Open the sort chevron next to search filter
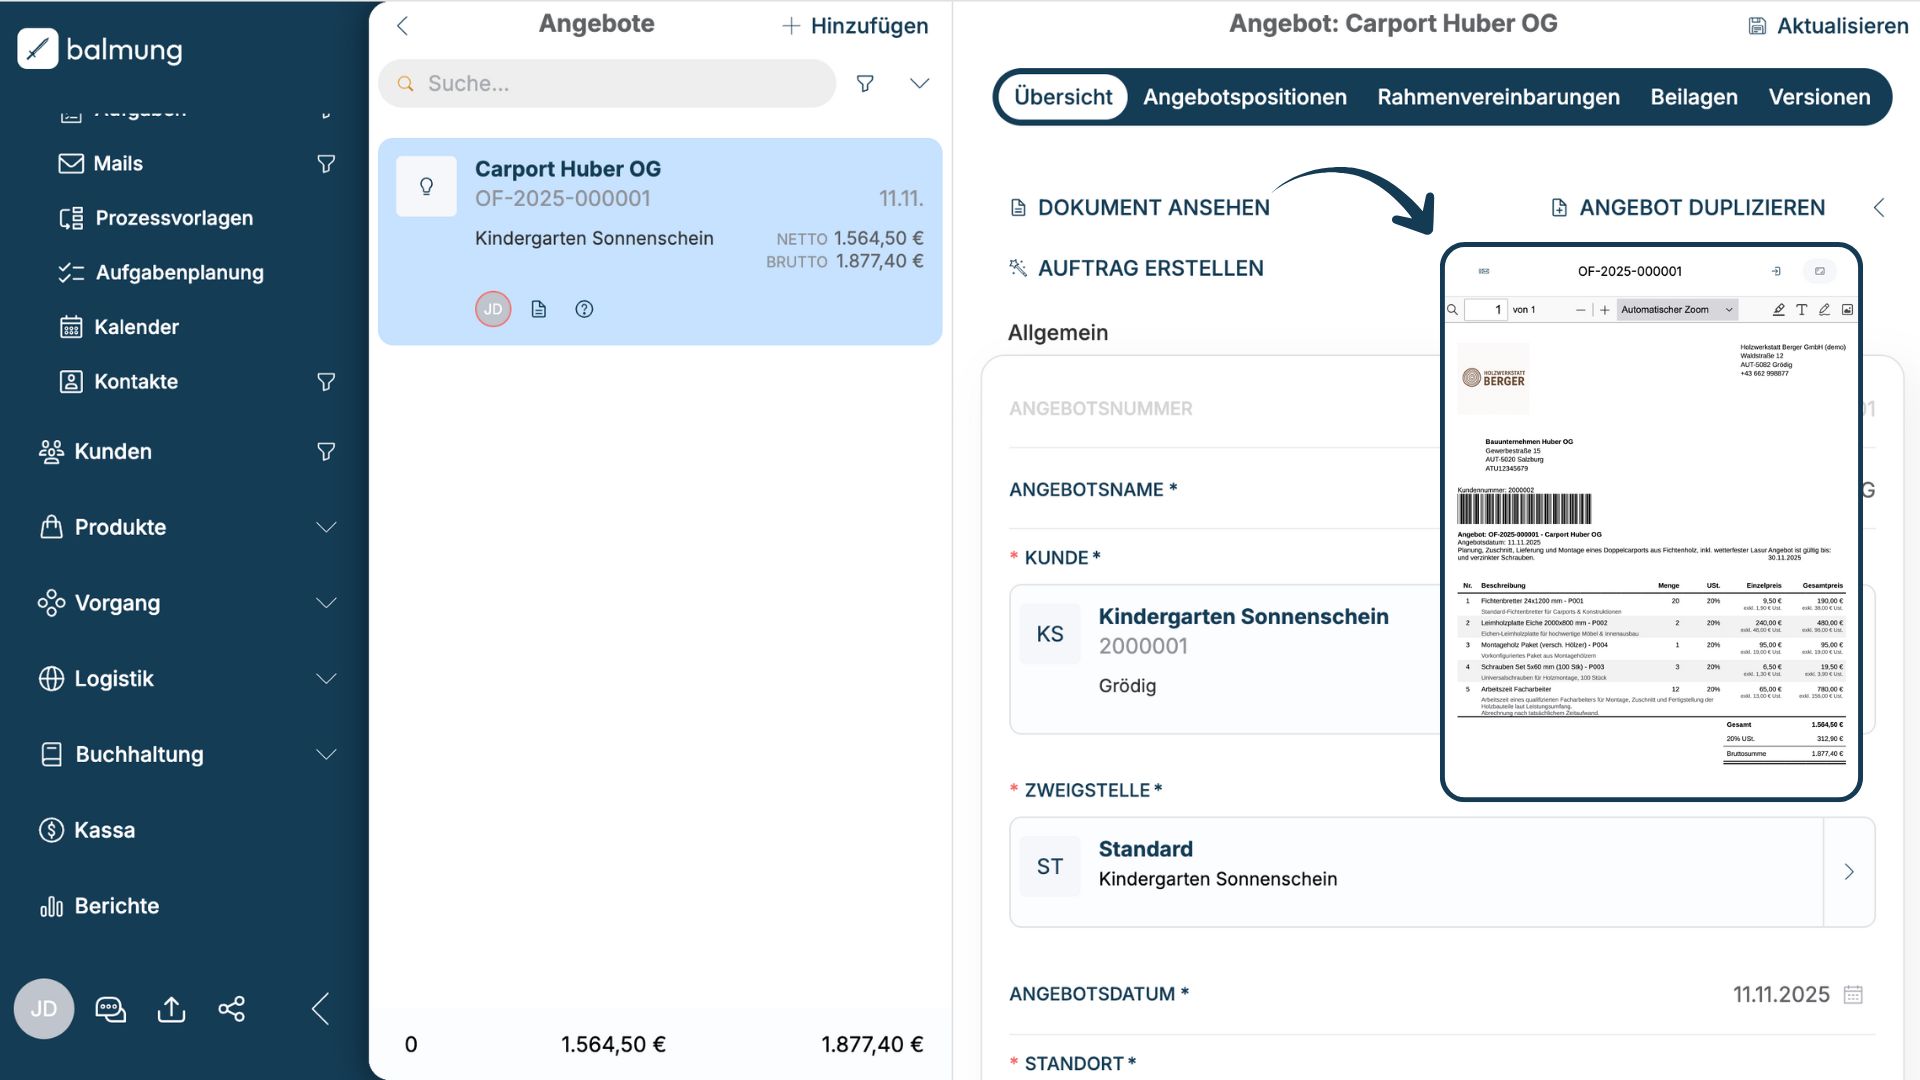Viewport: 1920px width, 1080px height. 919,84
